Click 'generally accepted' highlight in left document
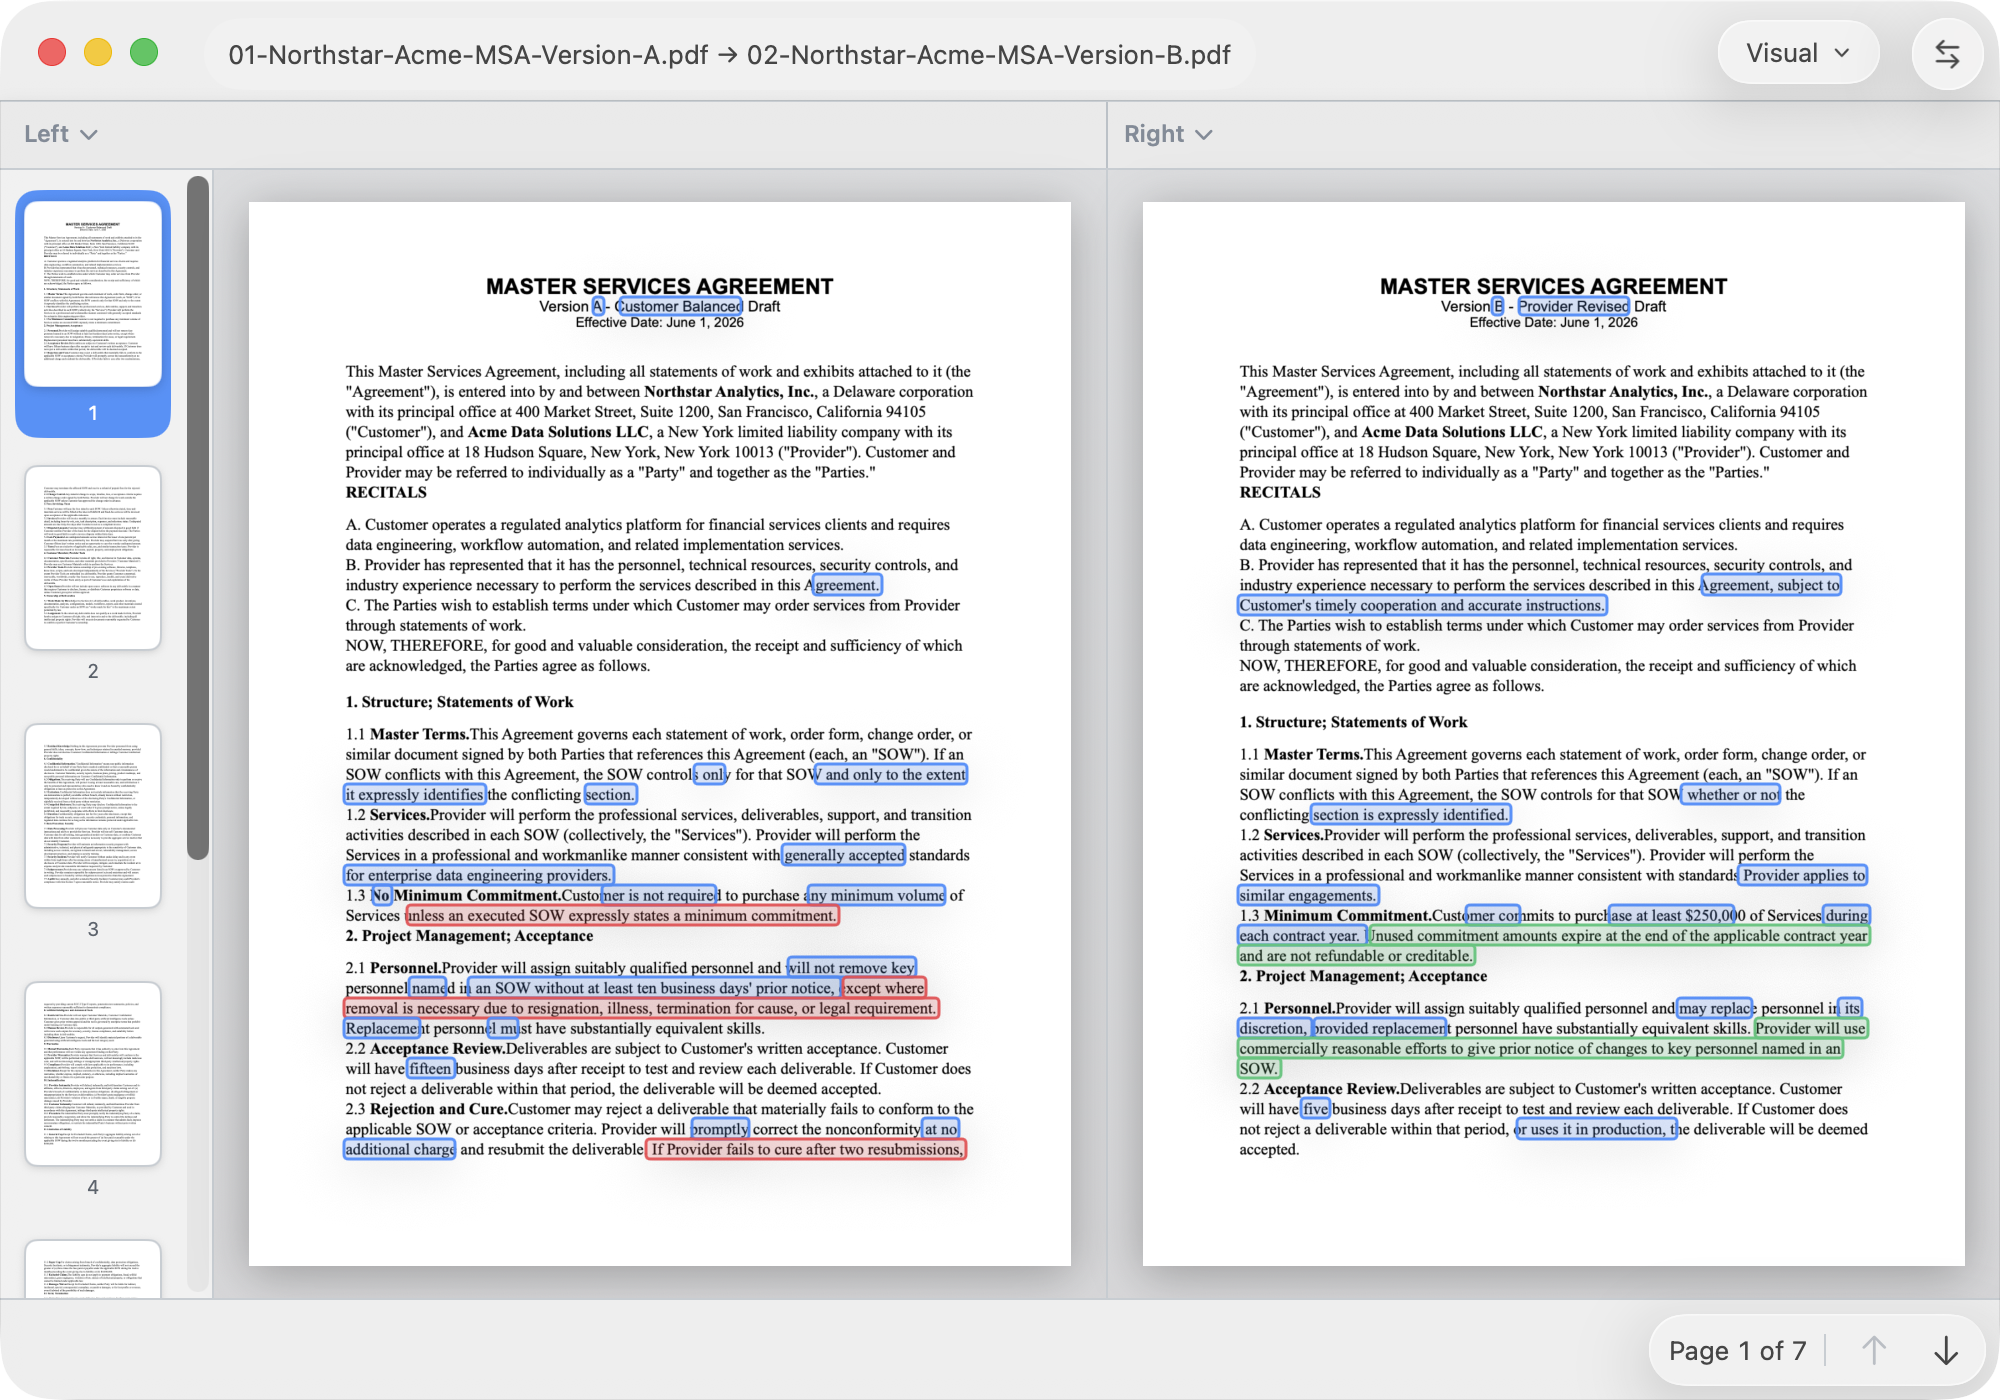The width and height of the screenshot is (2000, 1400). point(844,854)
